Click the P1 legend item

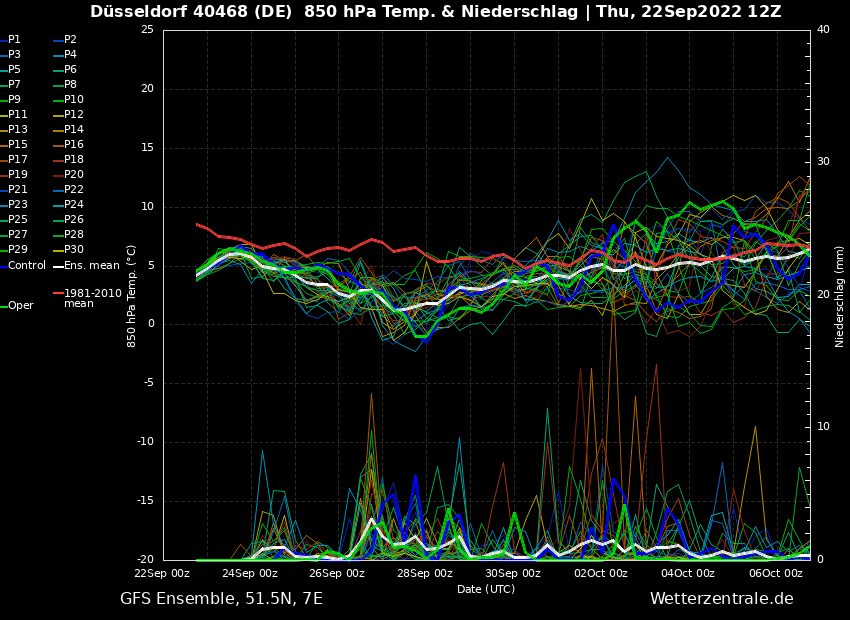14,40
